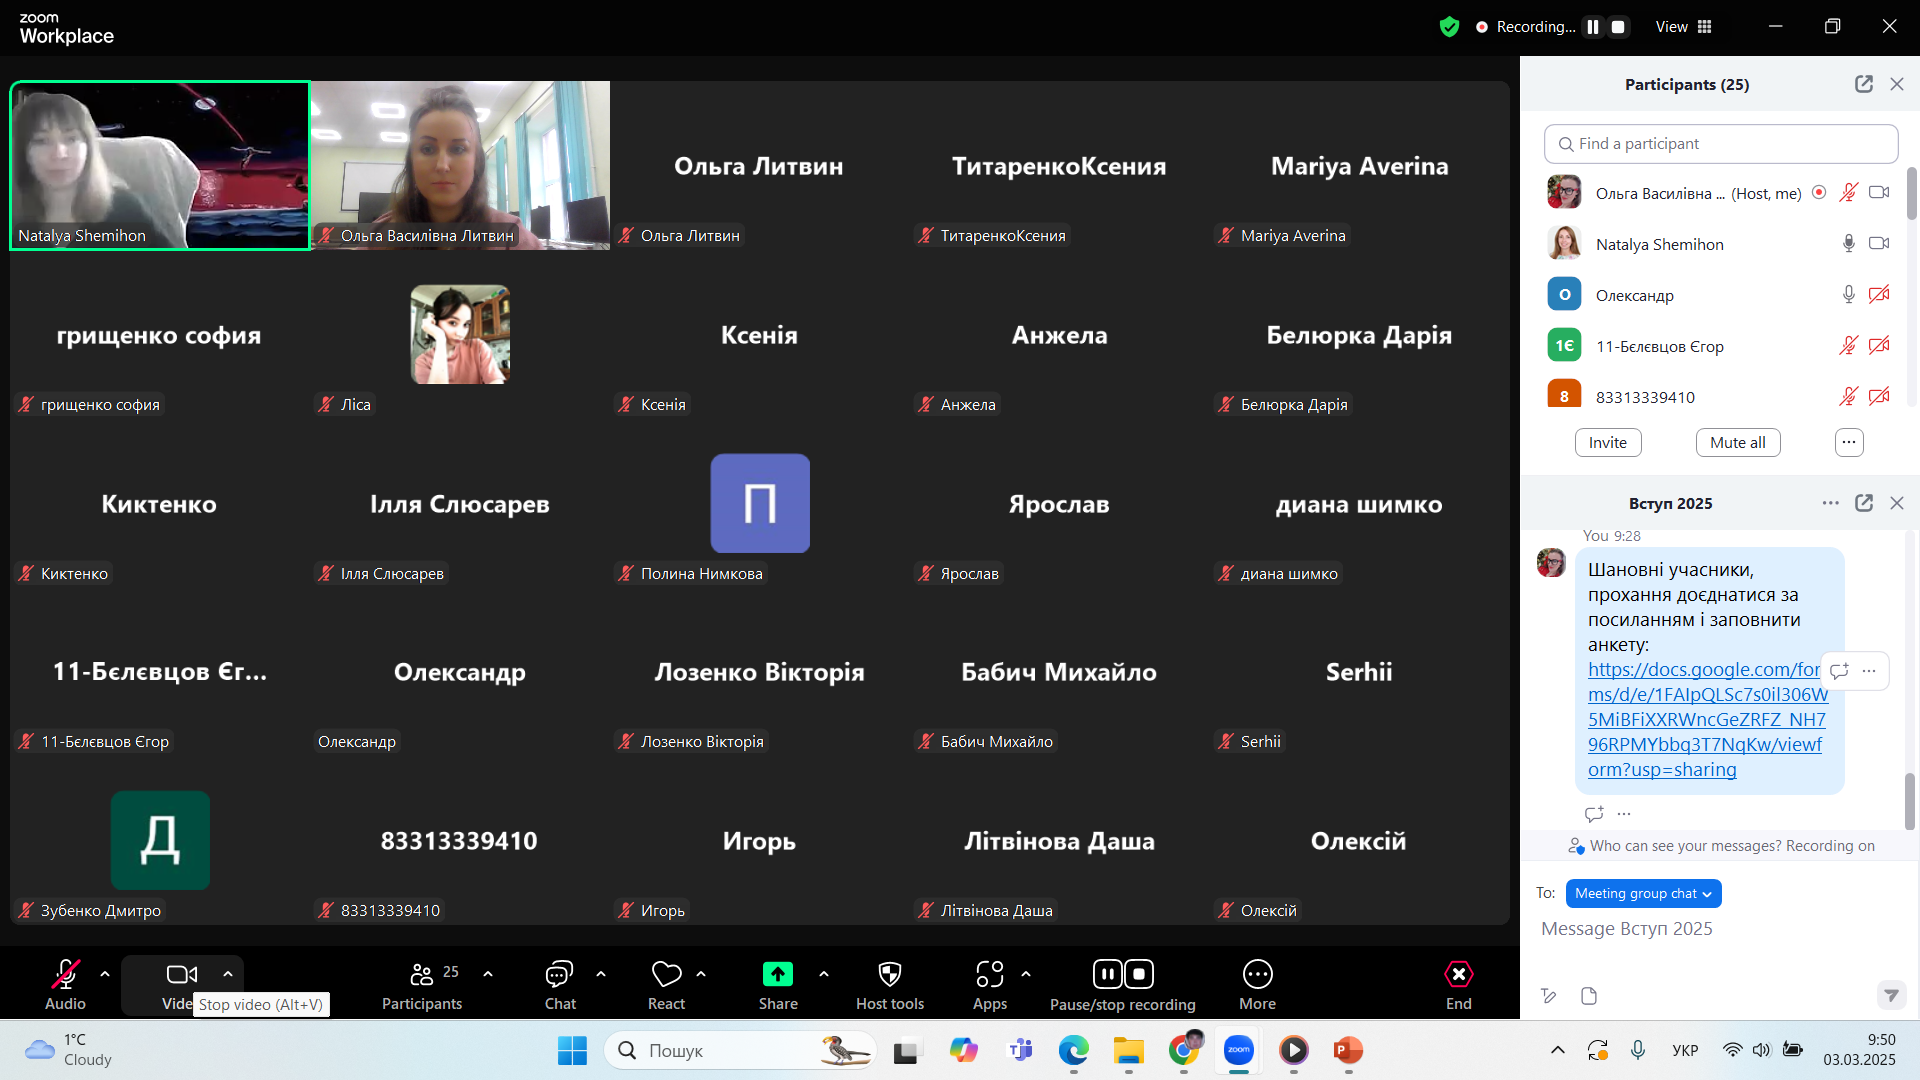Change layout with the View button
1920x1080 pixels.
(x=1684, y=27)
